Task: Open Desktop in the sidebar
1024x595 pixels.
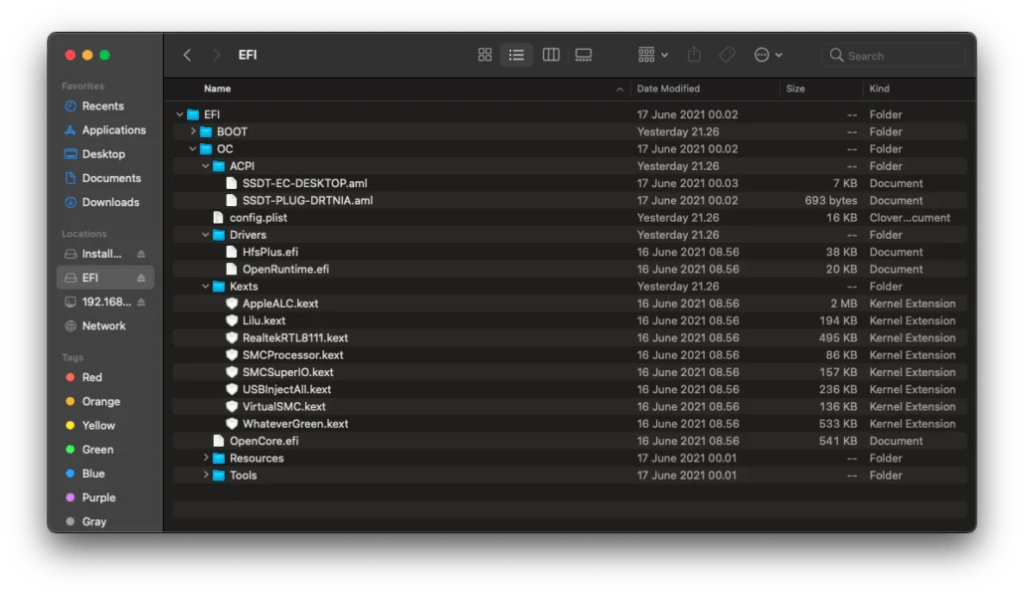Action: [x=94, y=154]
